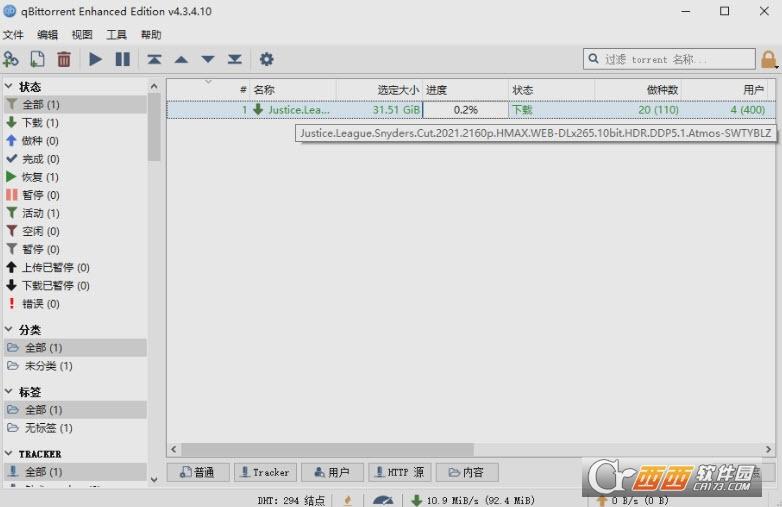The width and height of the screenshot is (782, 507).
Task: Click the red delete torrent trash icon
Action: coord(64,59)
